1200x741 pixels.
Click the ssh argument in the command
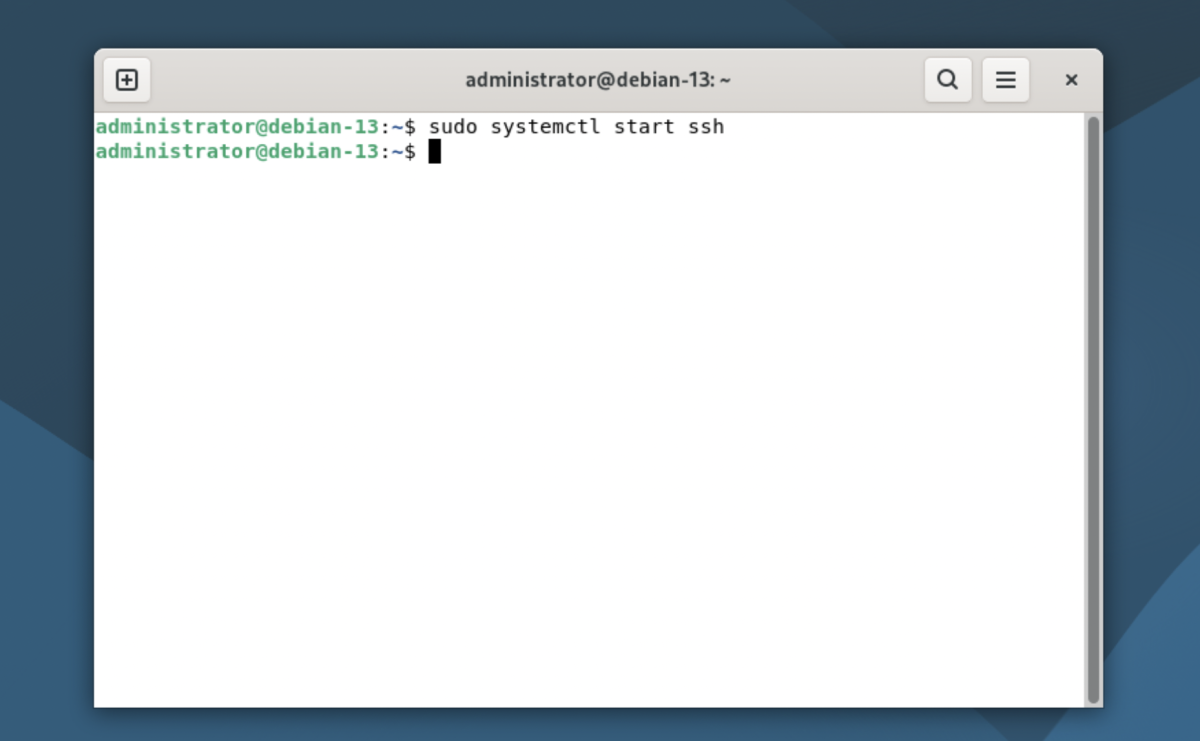pyautogui.click(x=705, y=127)
